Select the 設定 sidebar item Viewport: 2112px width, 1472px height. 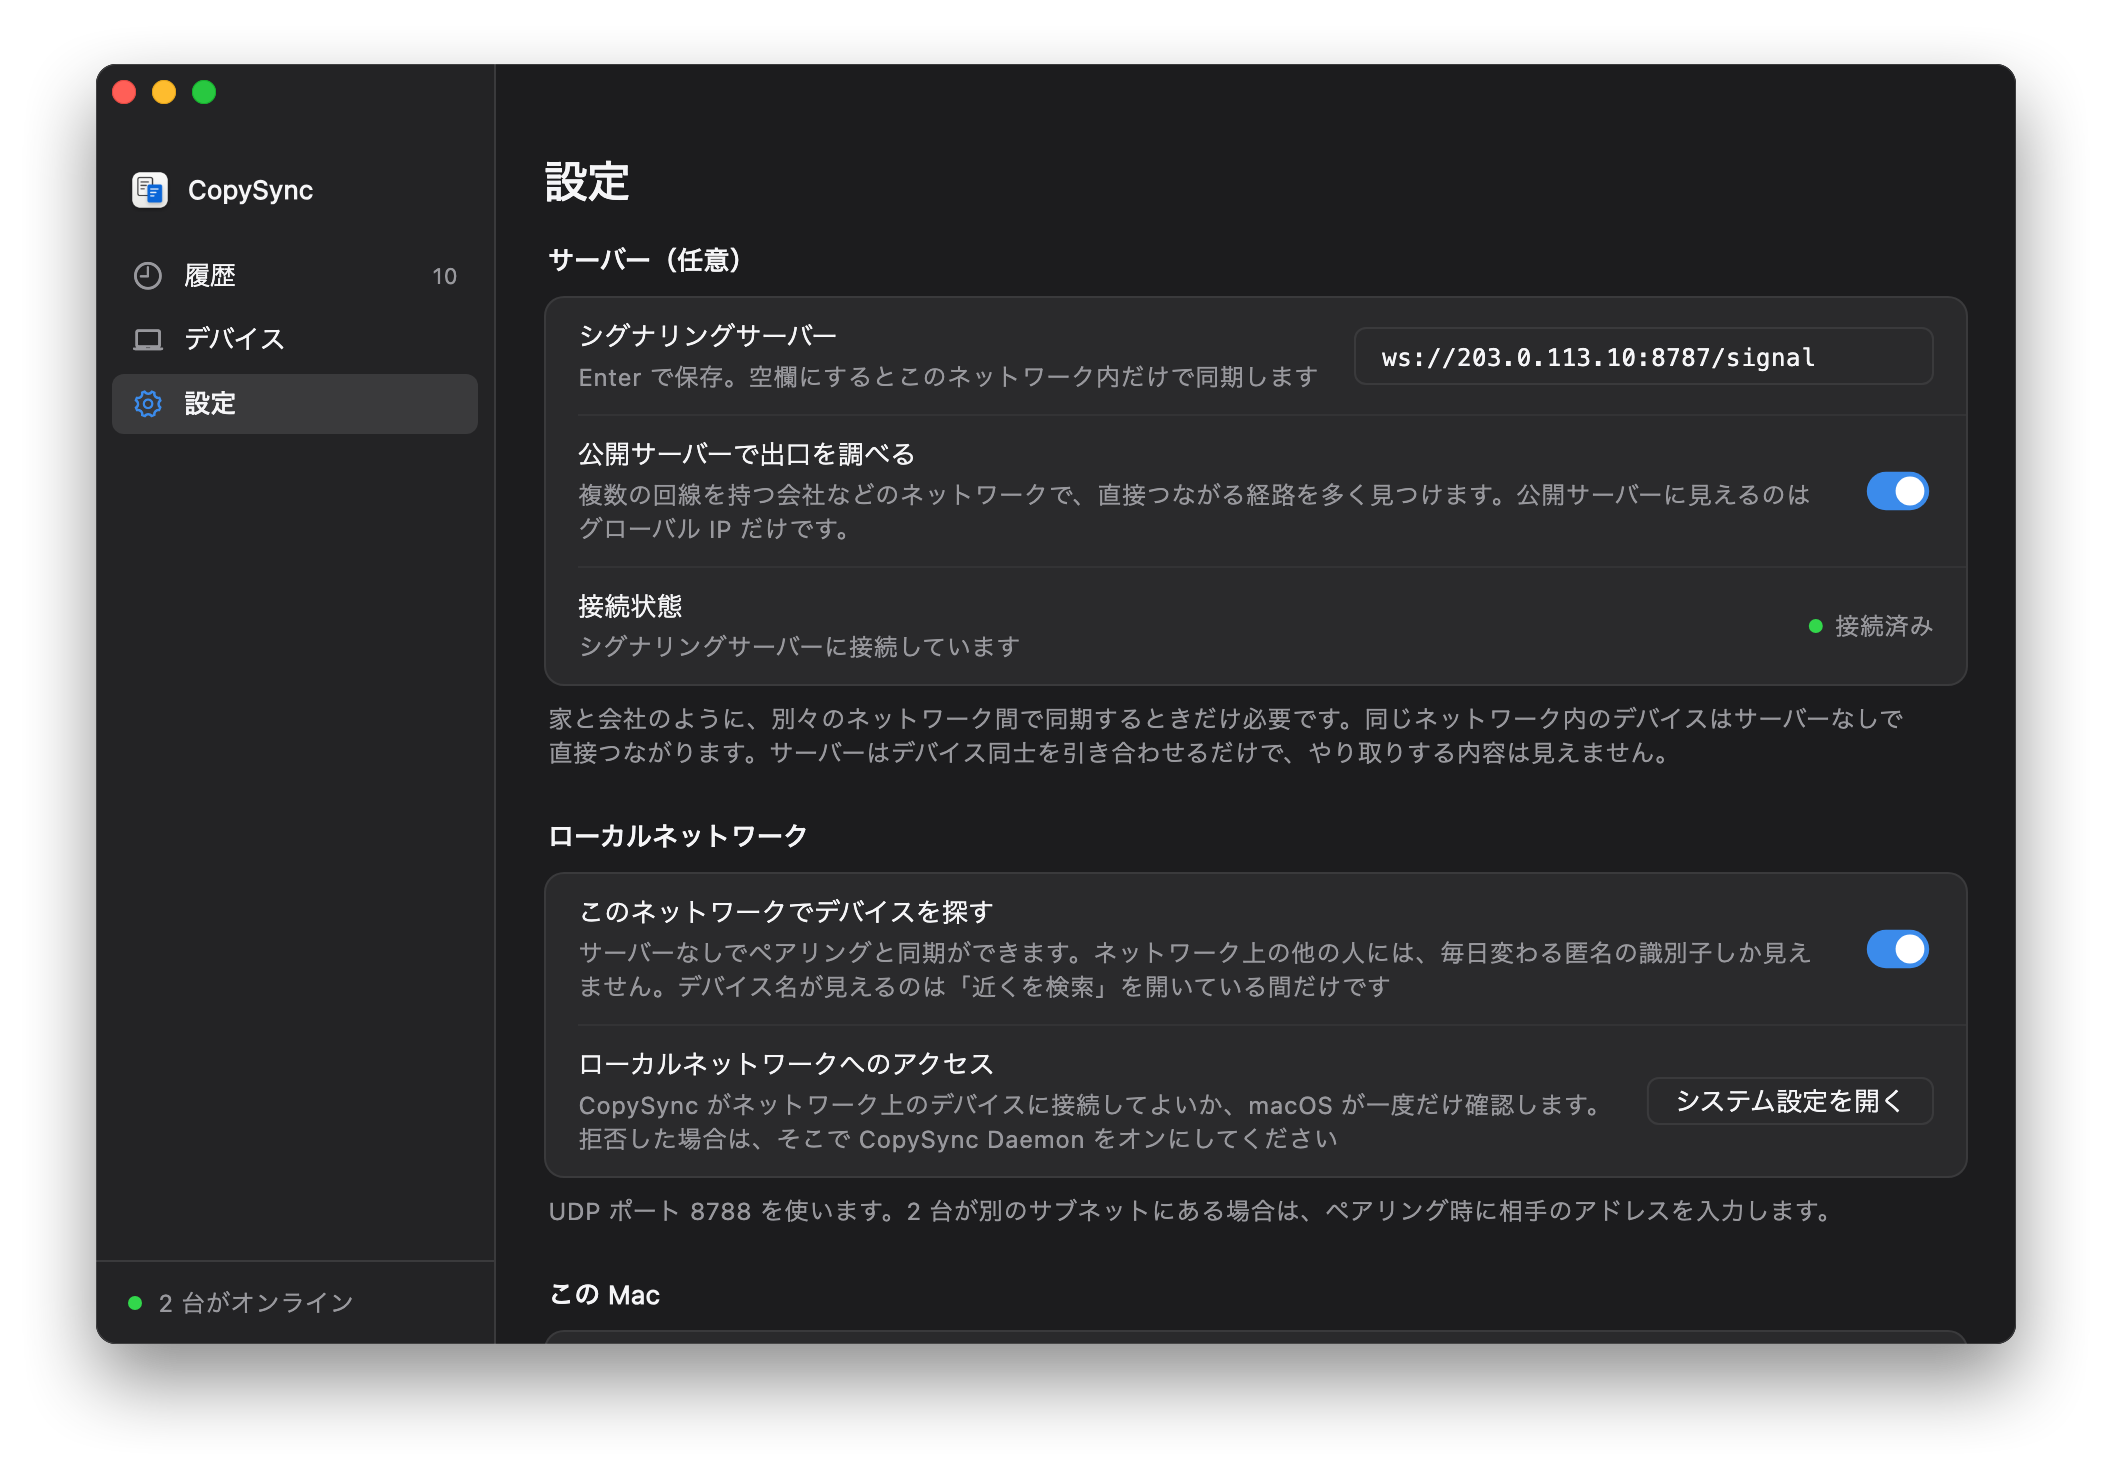point(295,404)
